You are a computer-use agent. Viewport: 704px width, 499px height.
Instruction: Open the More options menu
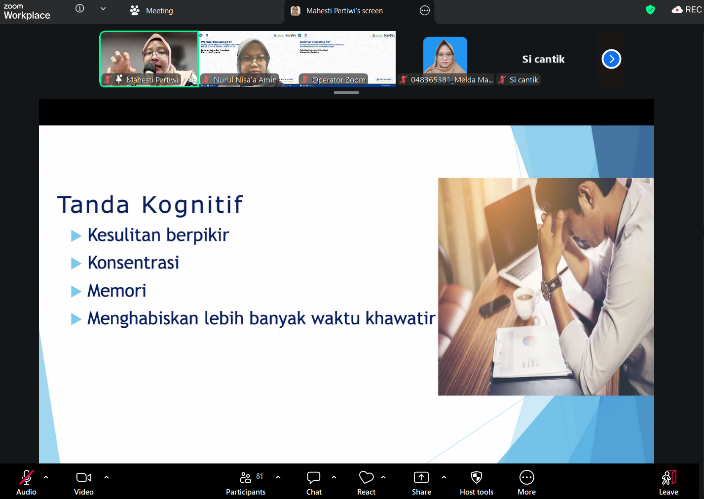526,483
